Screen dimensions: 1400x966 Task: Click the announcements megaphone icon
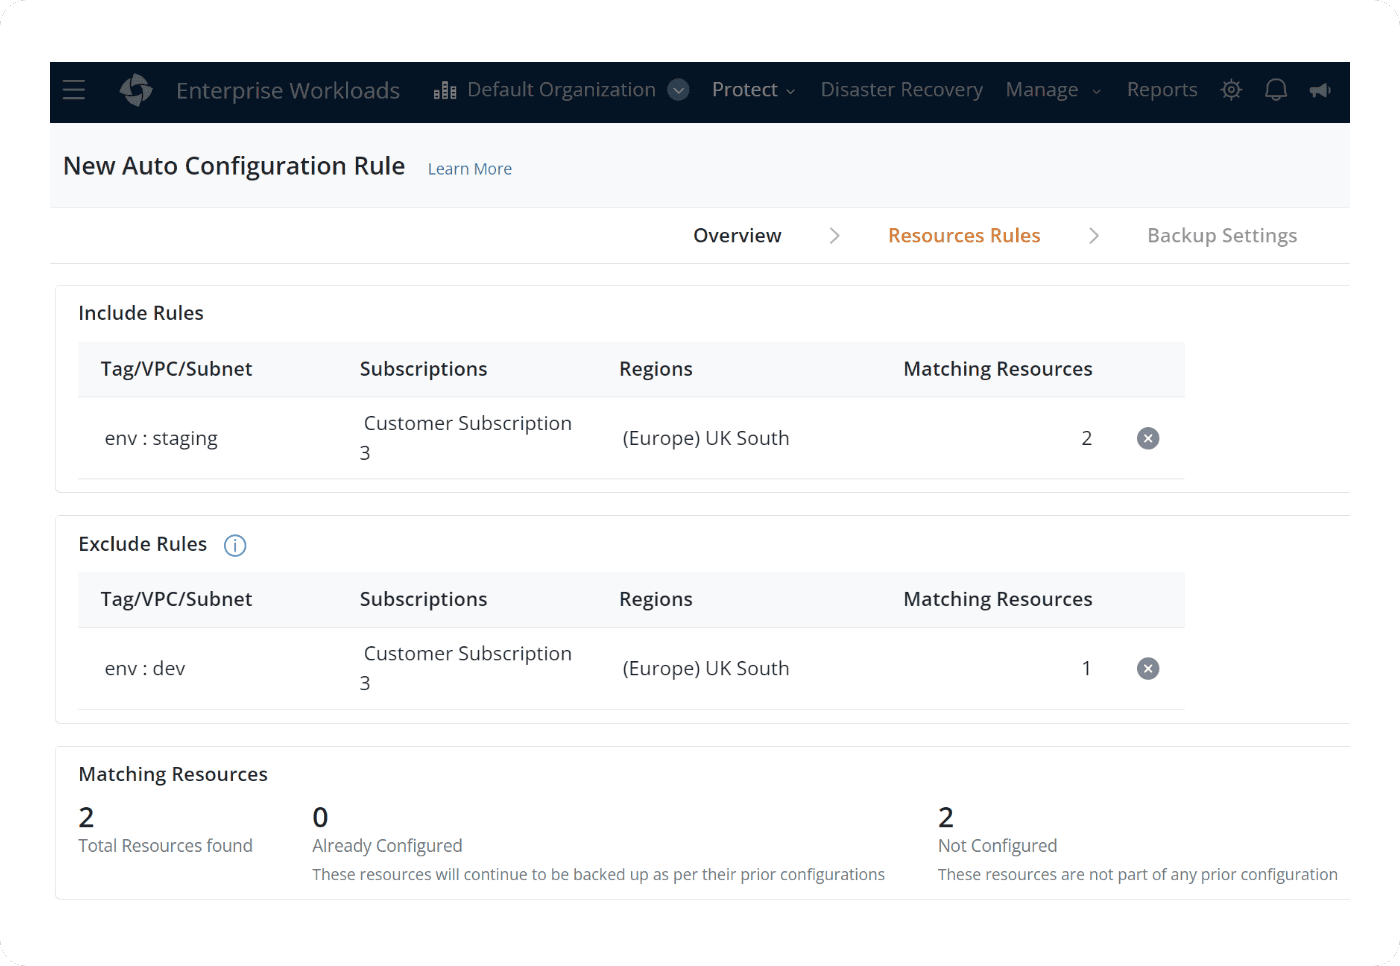coord(1320,90)
